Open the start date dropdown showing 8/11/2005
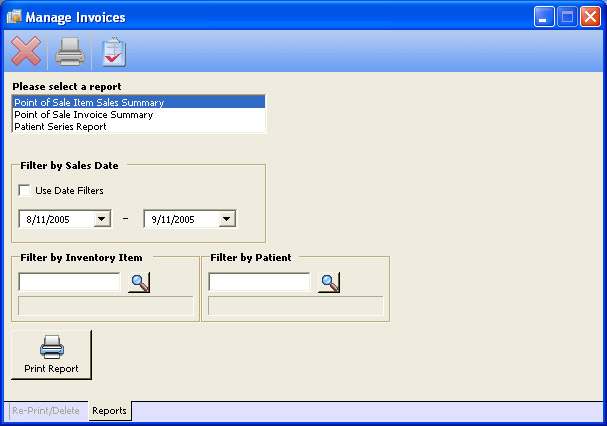The height and width of the screenshot is (426, 607). tap(101, 219)
